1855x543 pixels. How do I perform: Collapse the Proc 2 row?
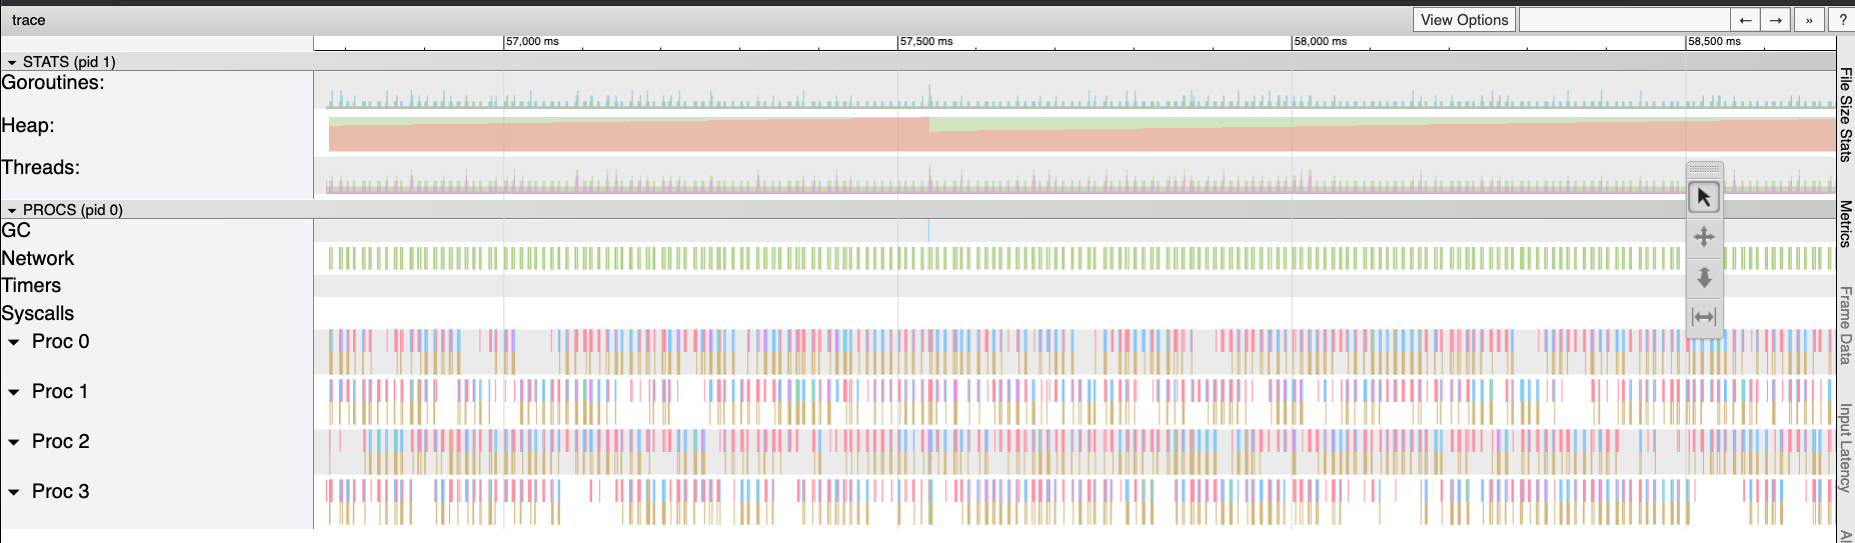pos(14,442)
